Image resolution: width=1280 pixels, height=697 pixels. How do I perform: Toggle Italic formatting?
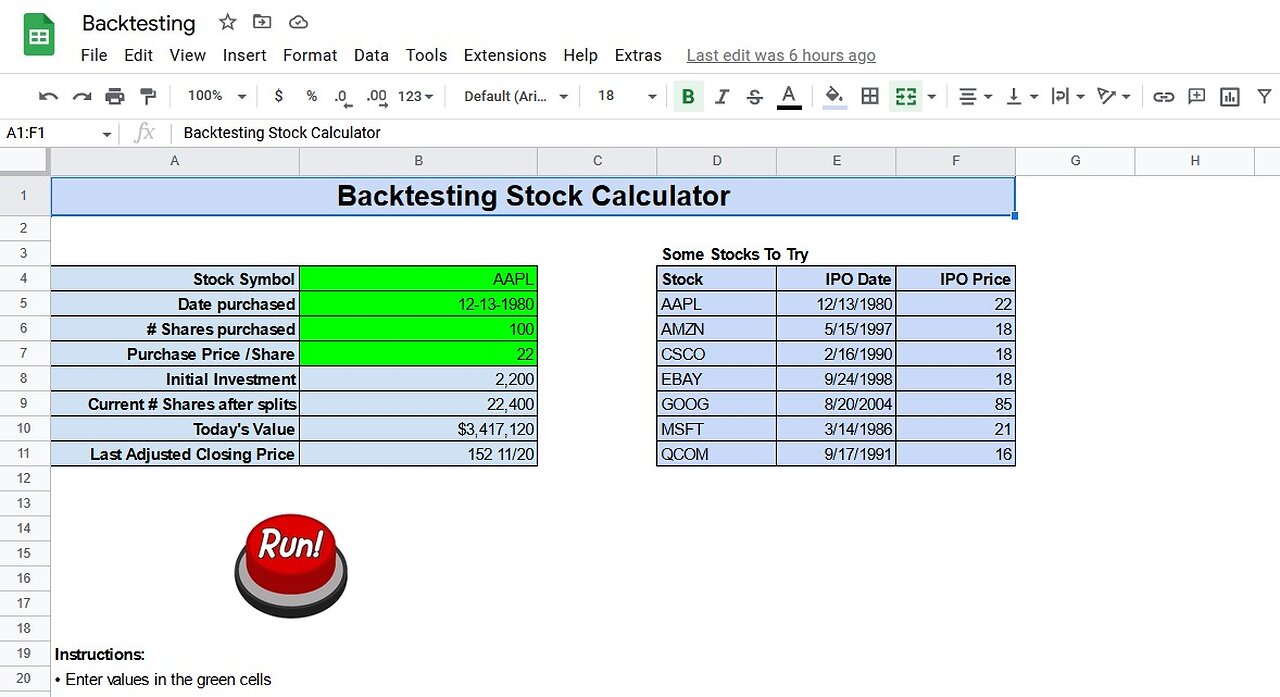pyautogui.click(x=722, y=96)
